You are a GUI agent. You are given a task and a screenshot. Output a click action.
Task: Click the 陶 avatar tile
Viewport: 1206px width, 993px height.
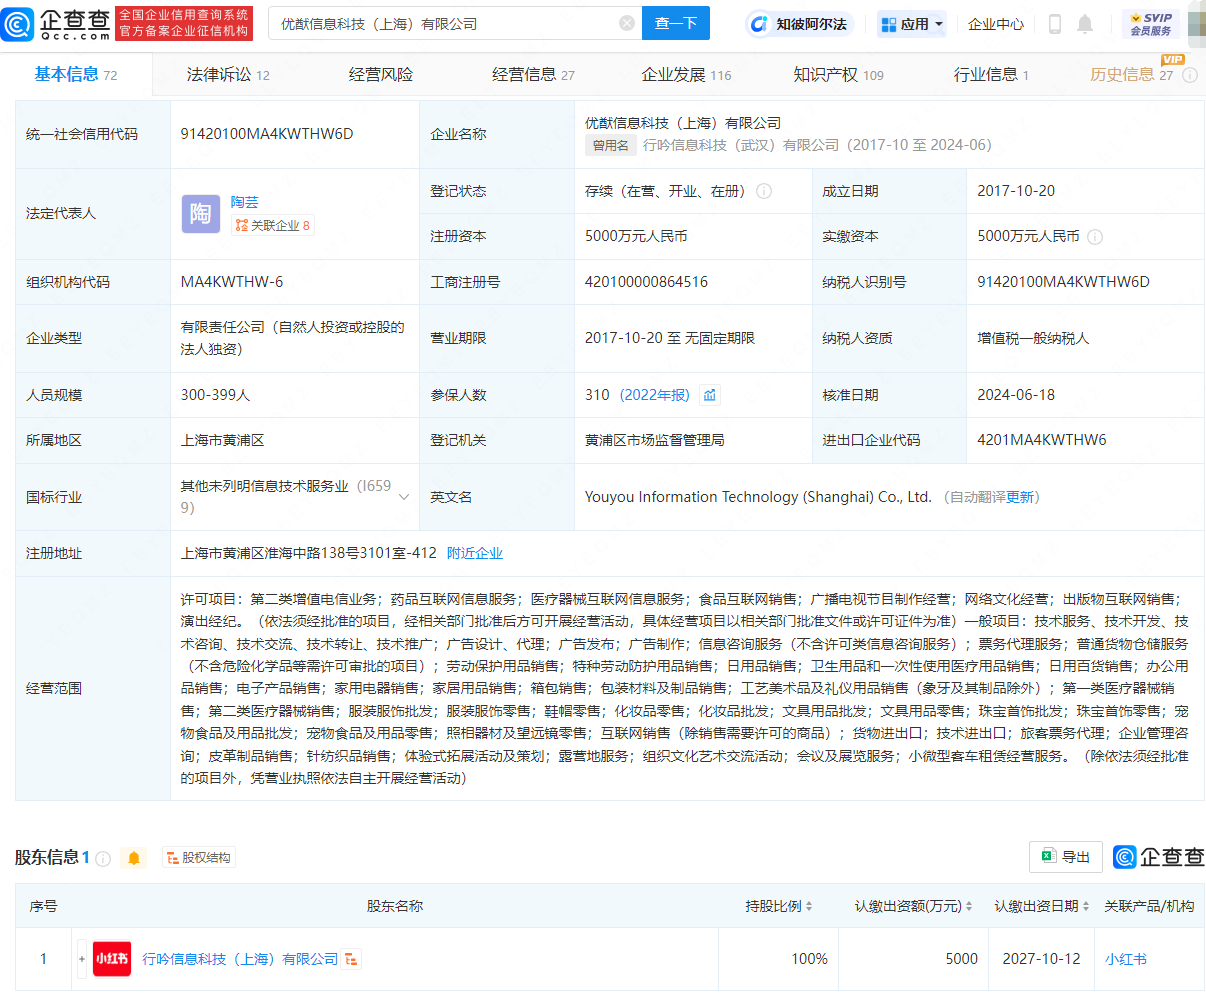tap(201, 214)
